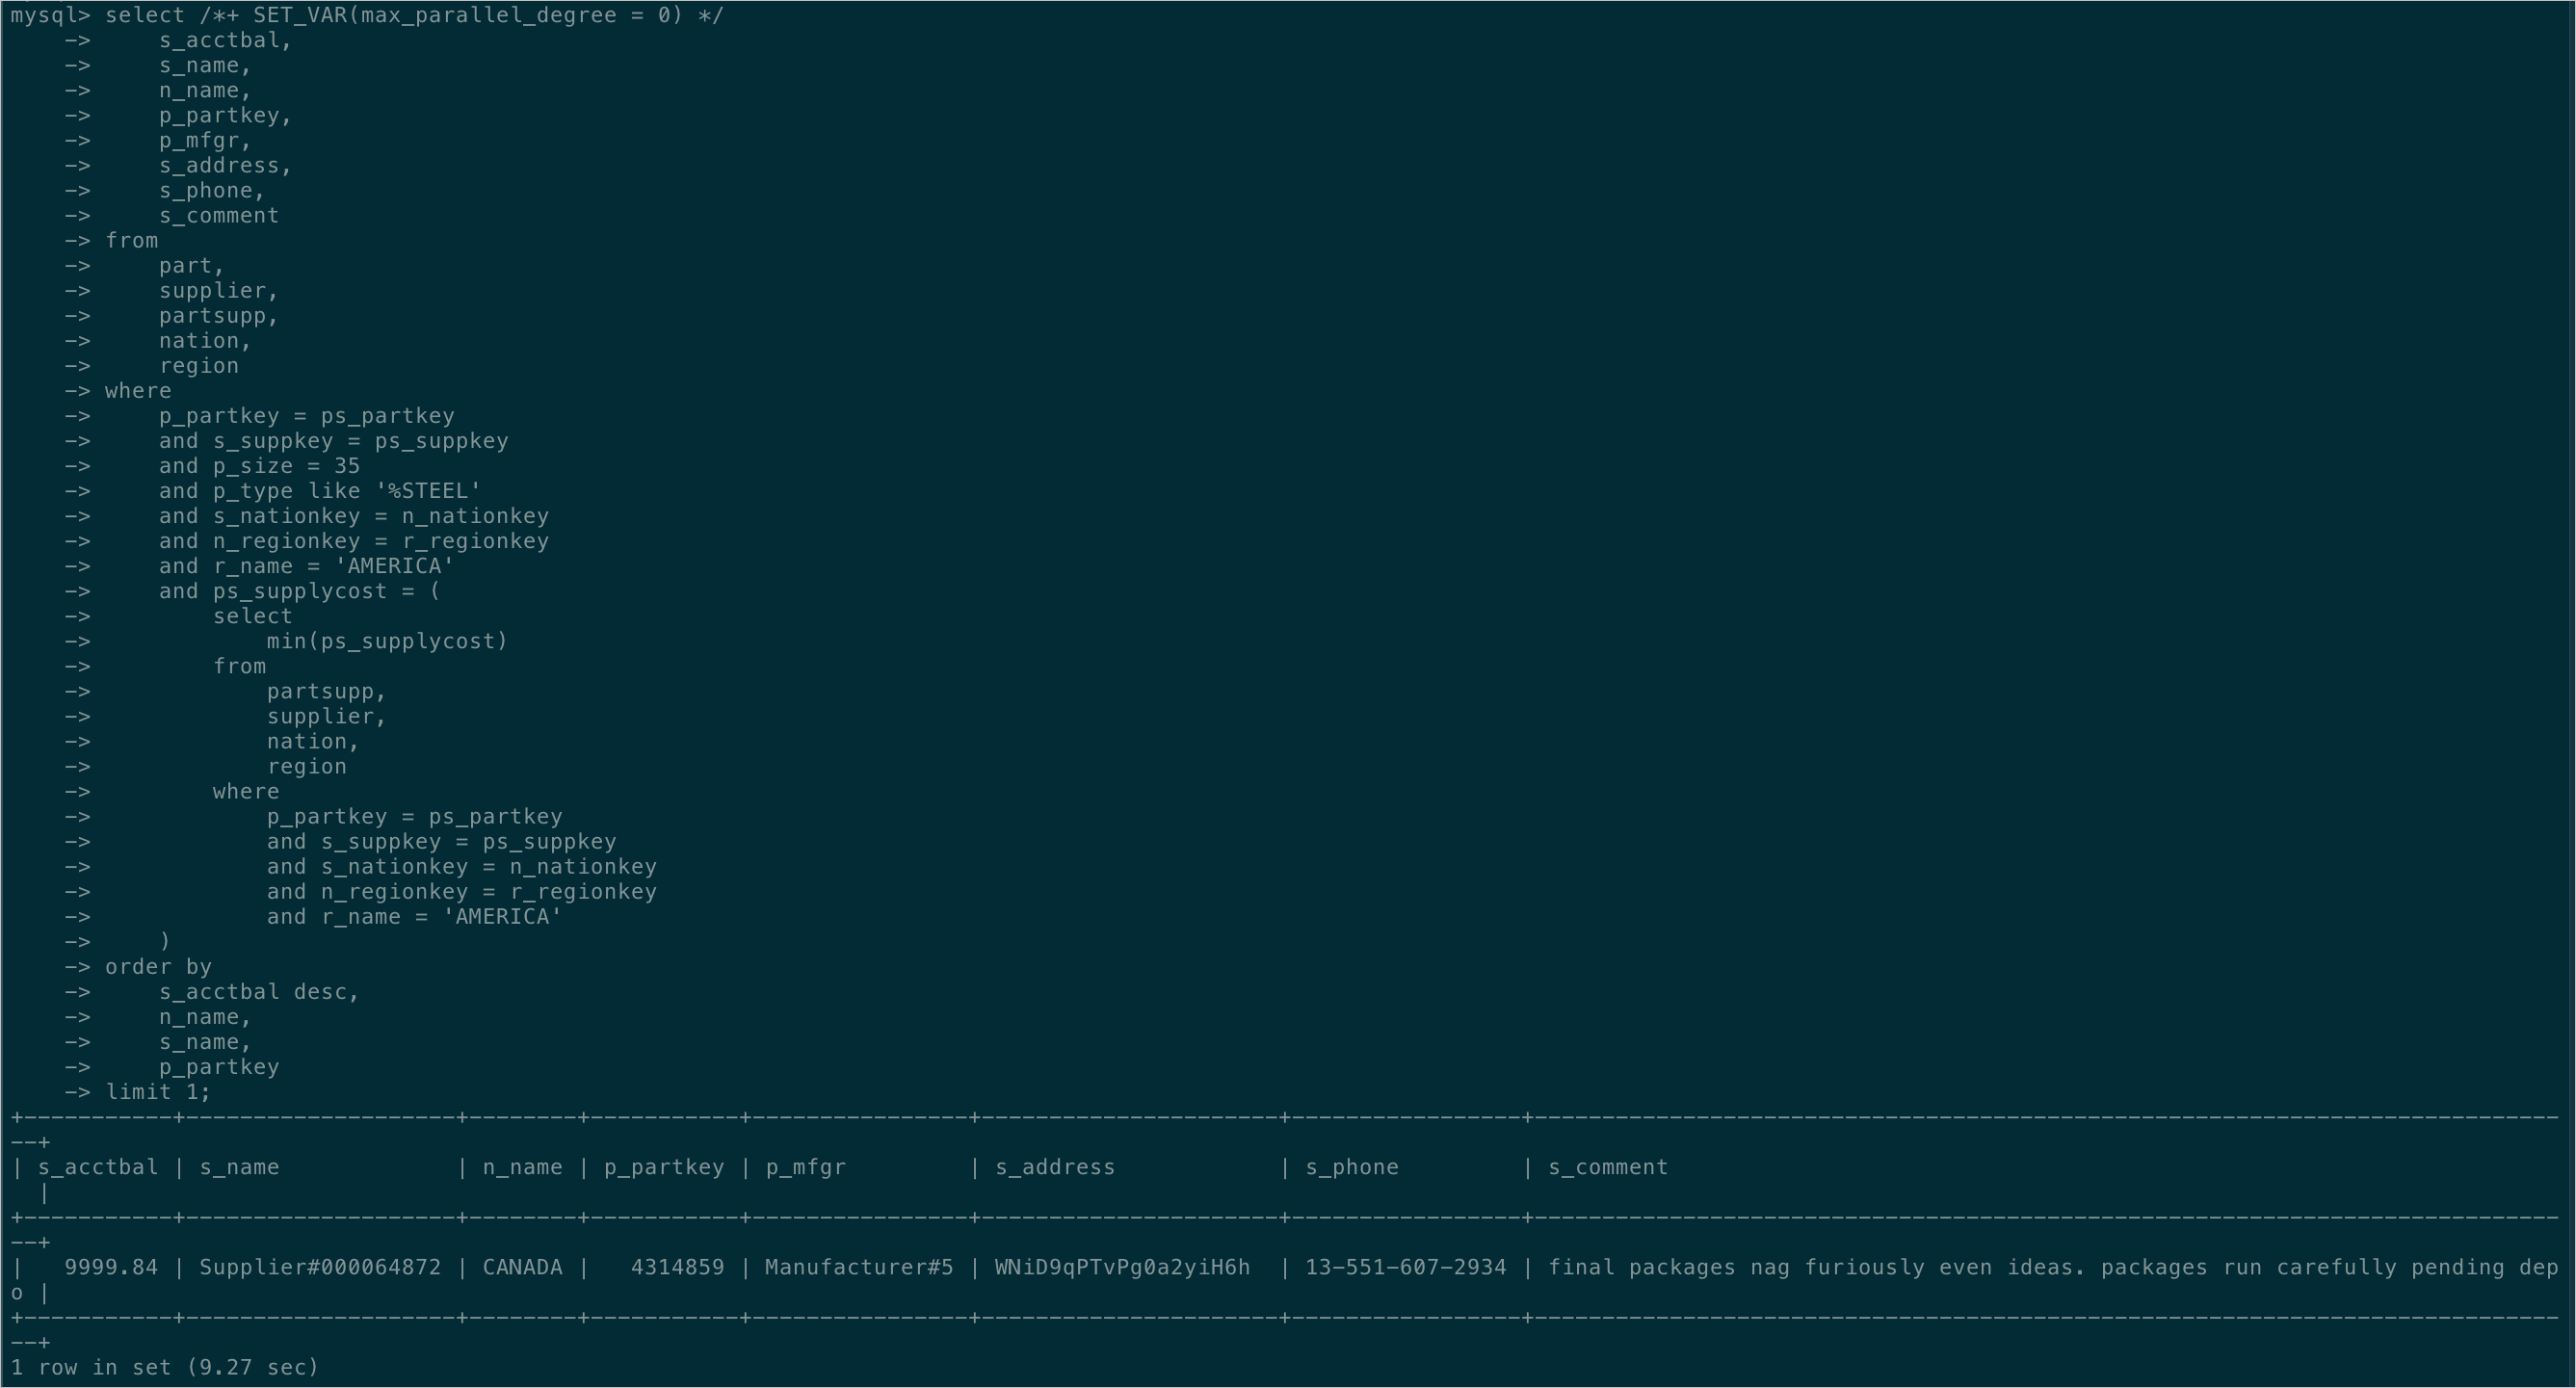The image size is (2576, 1388).
Task: Click Supplier#000064872 in result row
Action: tap(318, 1267)
